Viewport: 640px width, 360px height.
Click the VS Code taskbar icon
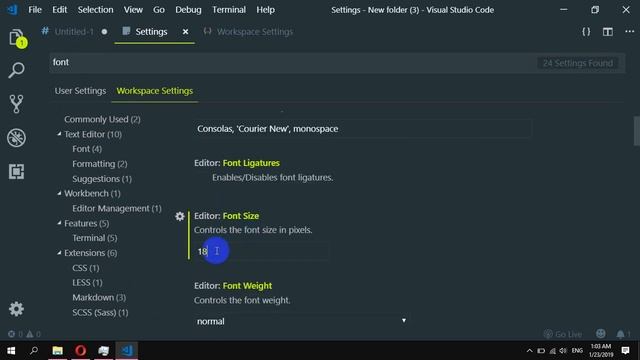127,350
